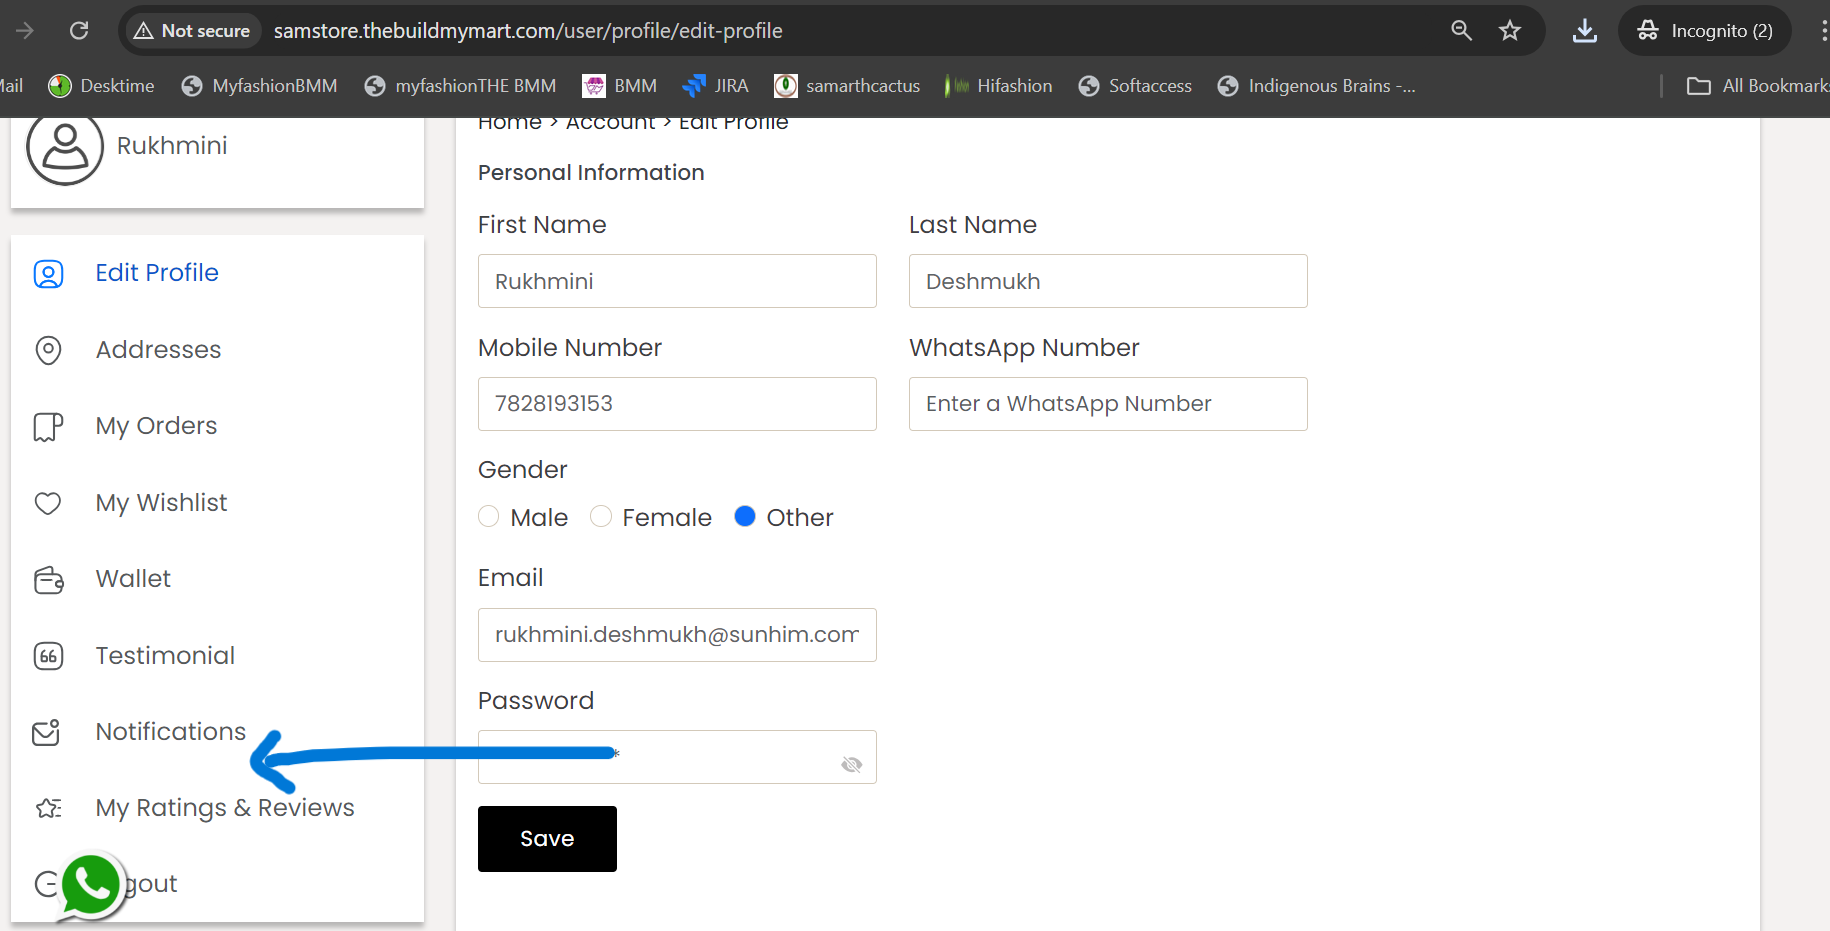Click the Account breadcrumb link
This screenshot has width=1830, height=931.
(x=611, y=124)
